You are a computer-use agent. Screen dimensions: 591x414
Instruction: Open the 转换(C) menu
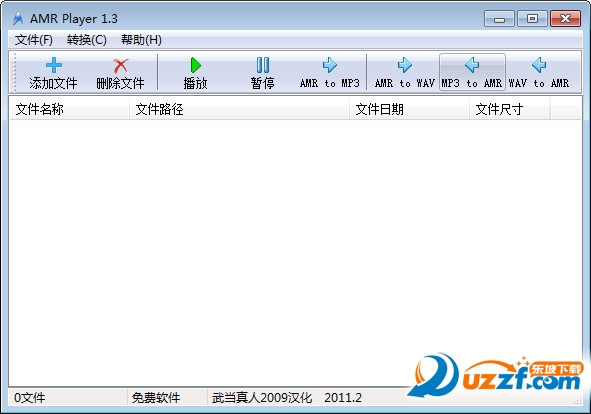coord(87,40)
